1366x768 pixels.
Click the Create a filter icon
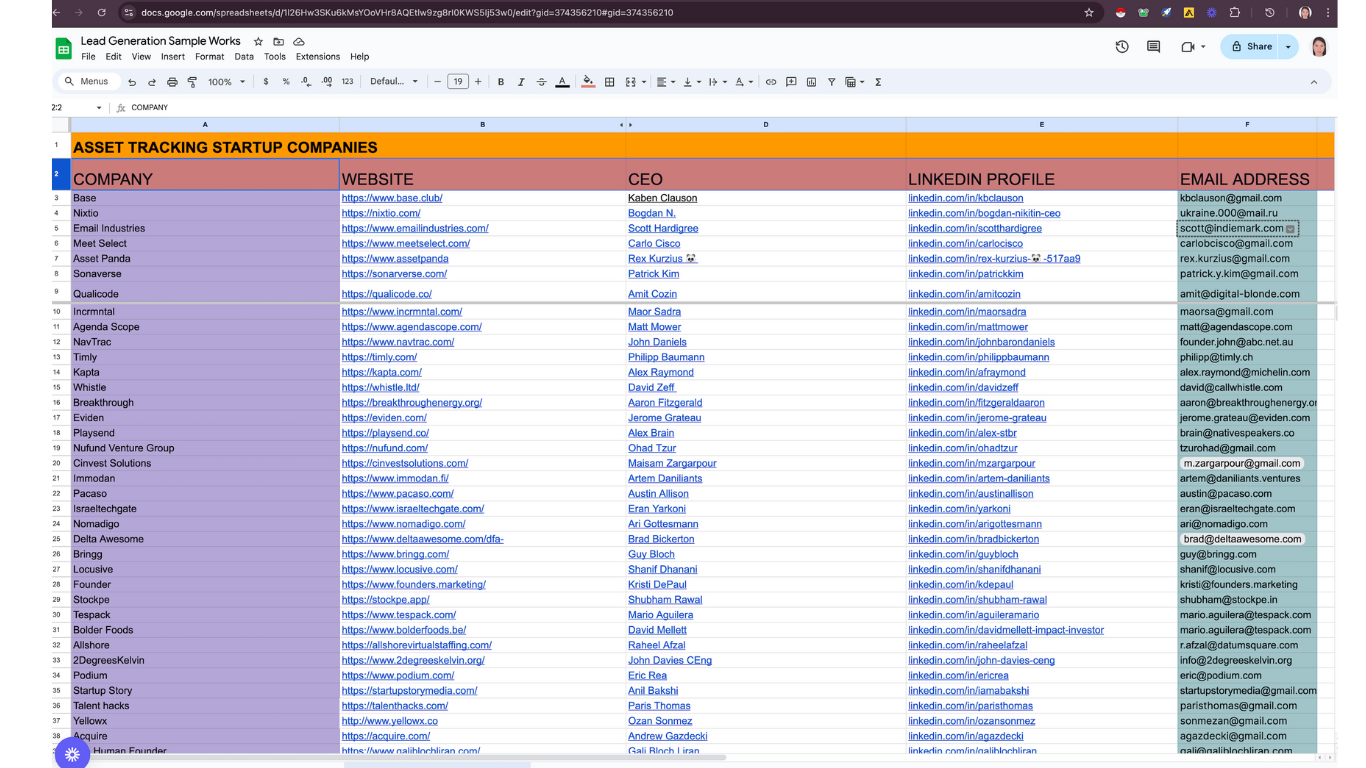click(831, 82)
